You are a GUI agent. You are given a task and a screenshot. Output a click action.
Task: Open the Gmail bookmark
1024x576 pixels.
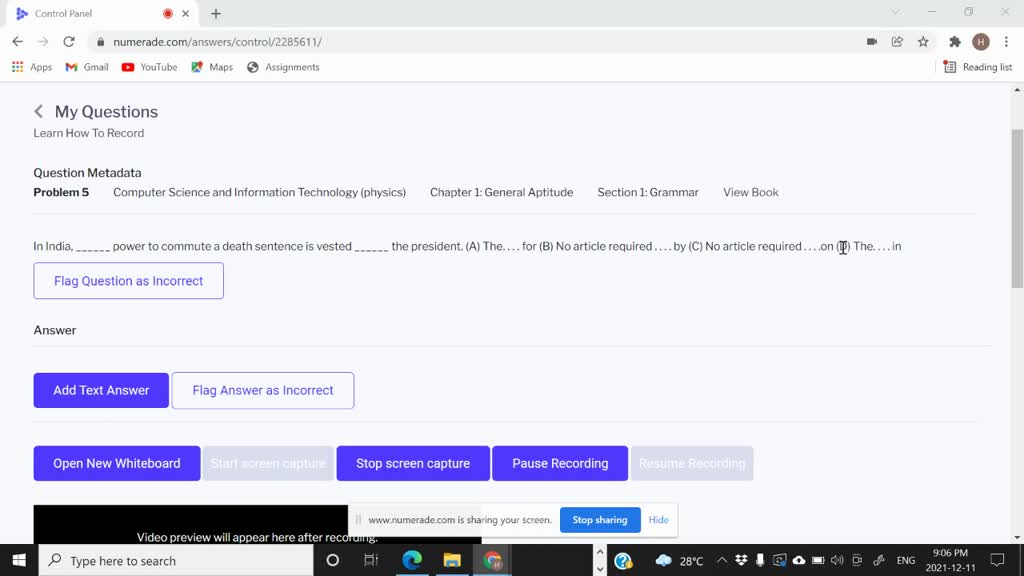(87, 67)
